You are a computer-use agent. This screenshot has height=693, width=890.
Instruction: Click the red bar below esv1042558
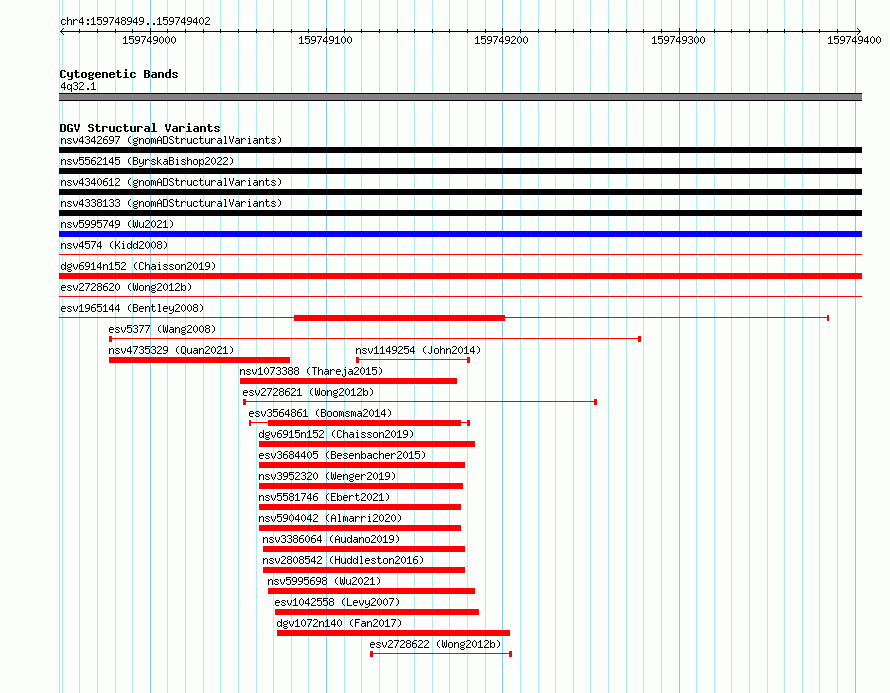coord(377,612)
